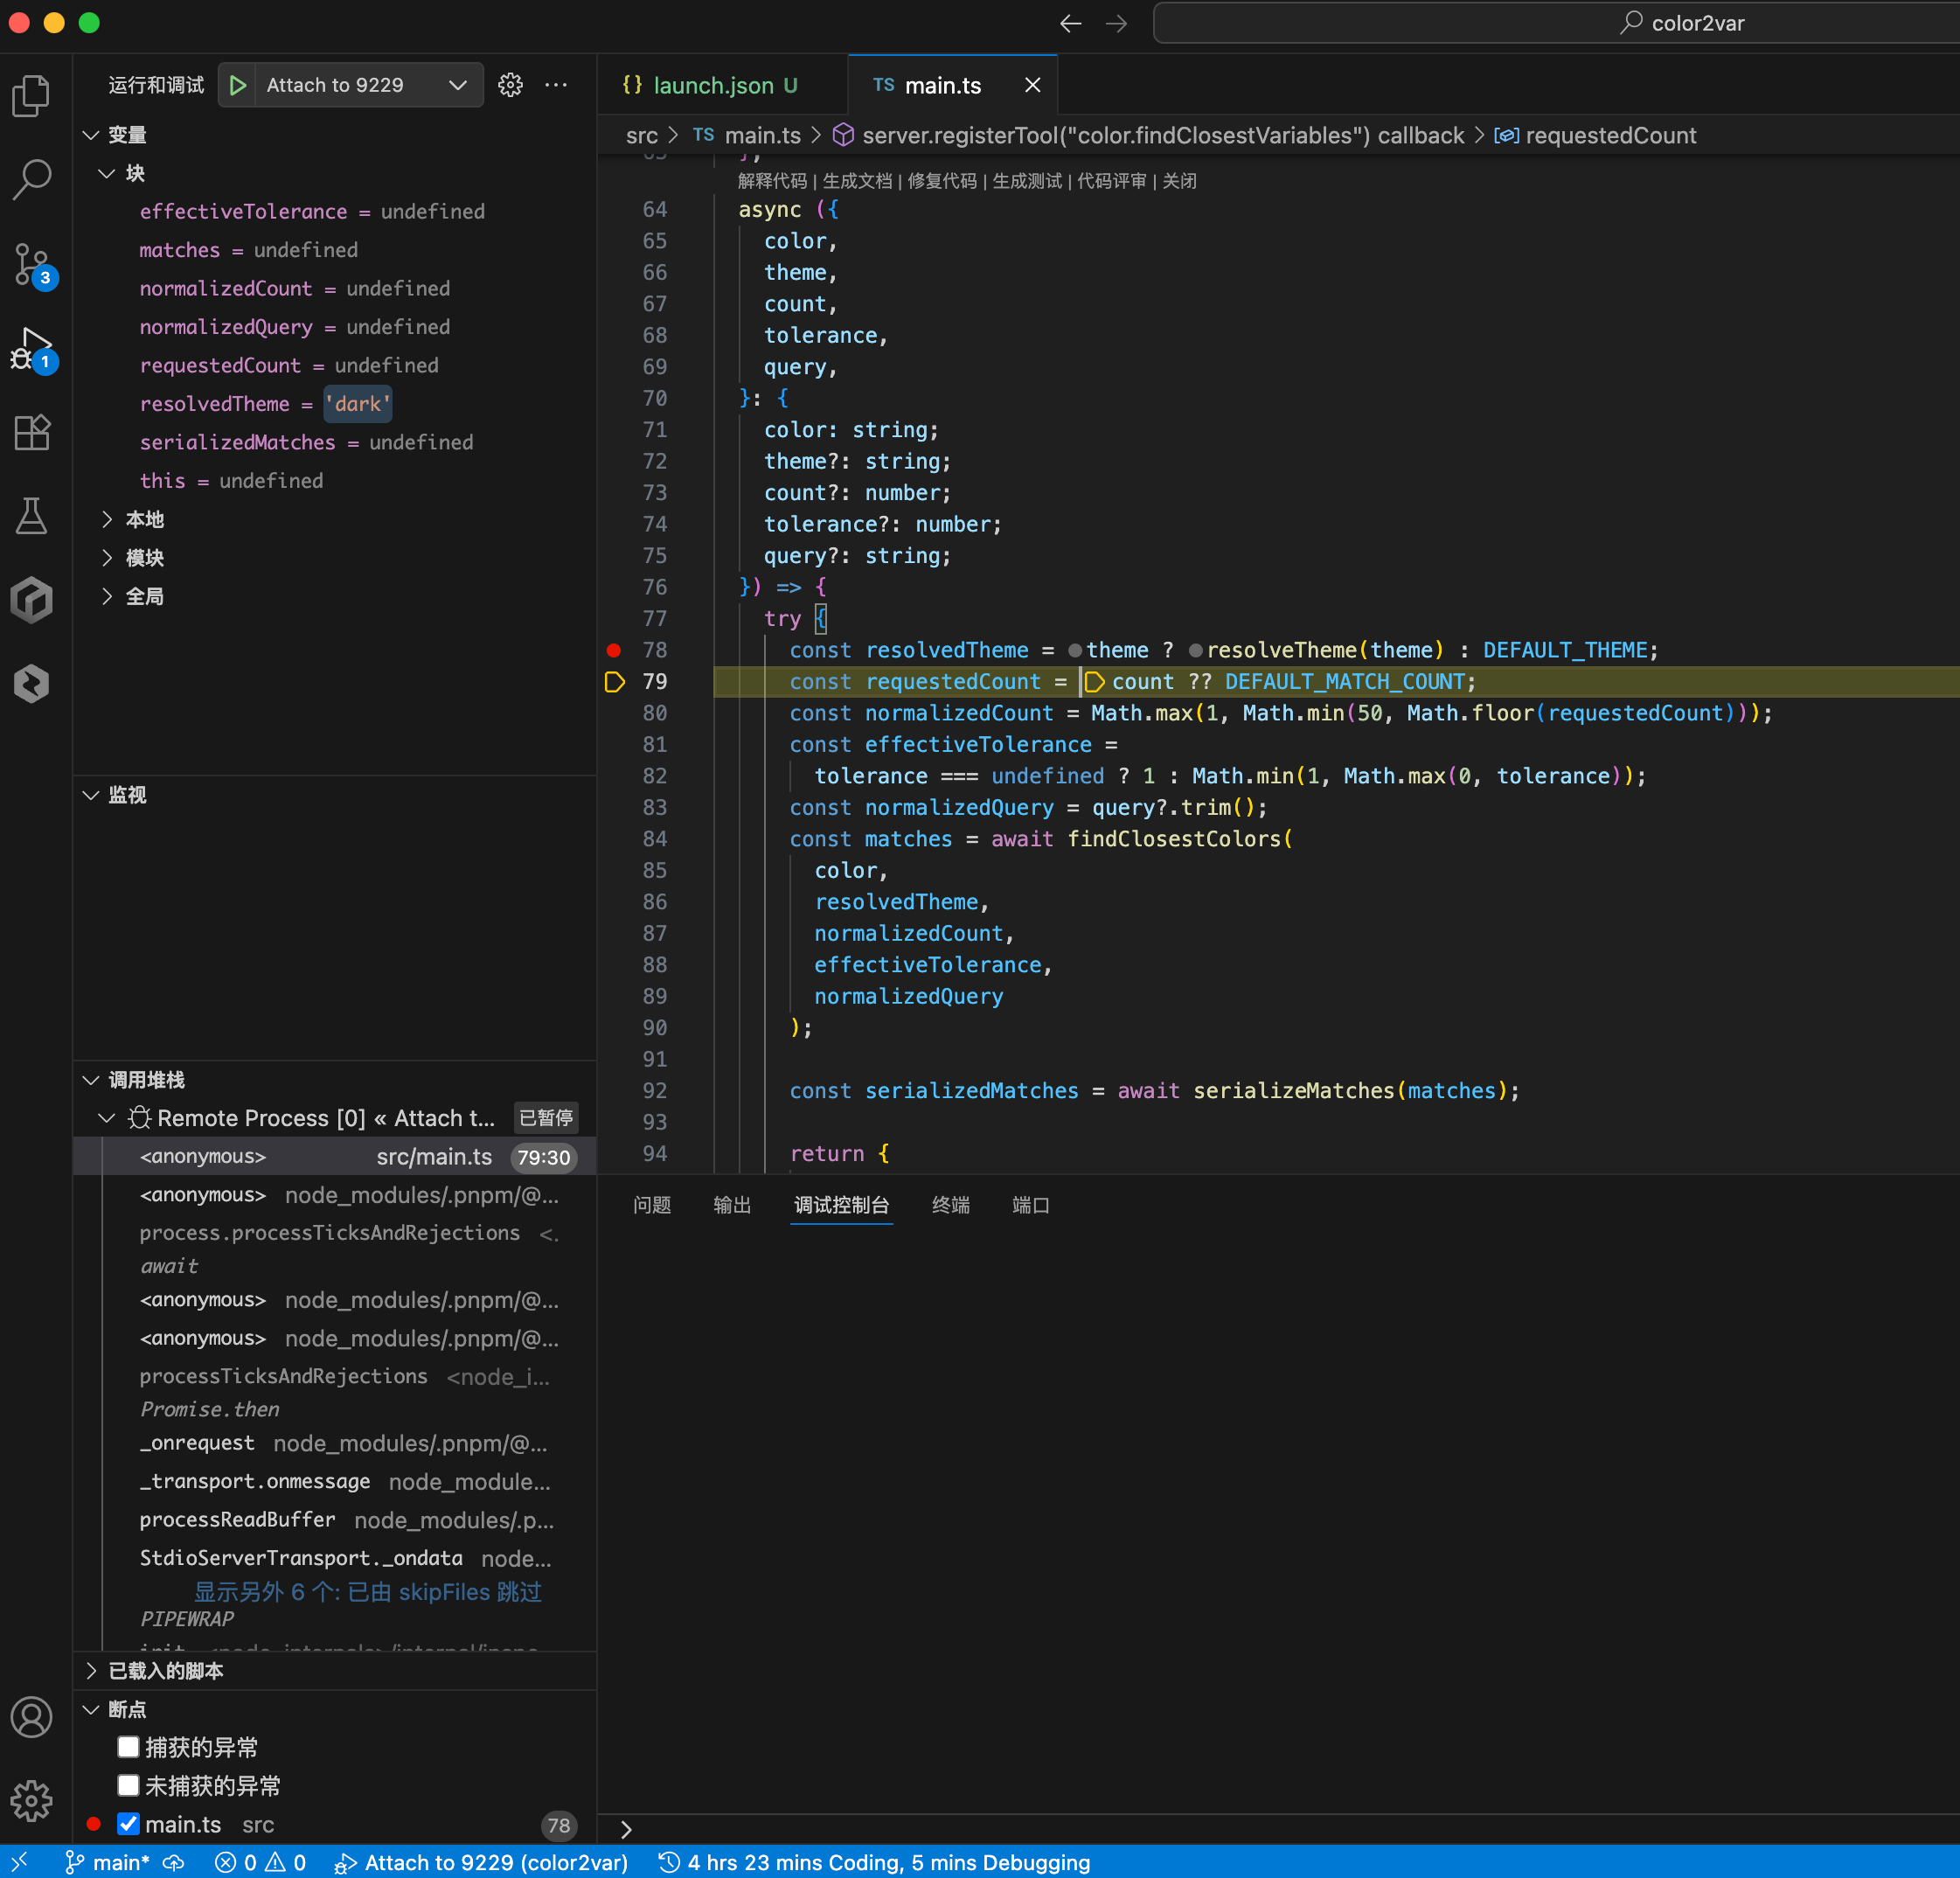Click 显示另外 6 个 skipFiles link
The height and width of the screenshot is (1878, 1960).
click(x=367, y=1591)
